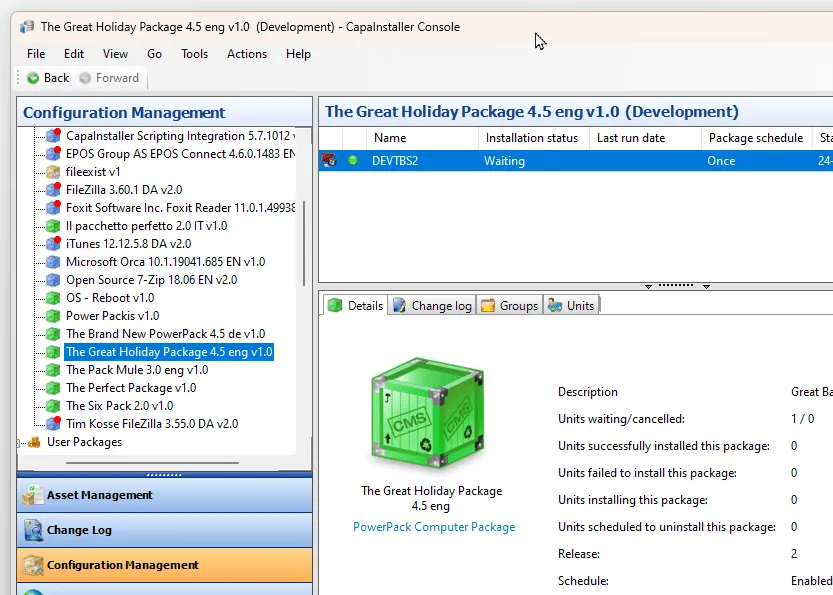
Task: Open the Help menu
Action: point(298,54)
